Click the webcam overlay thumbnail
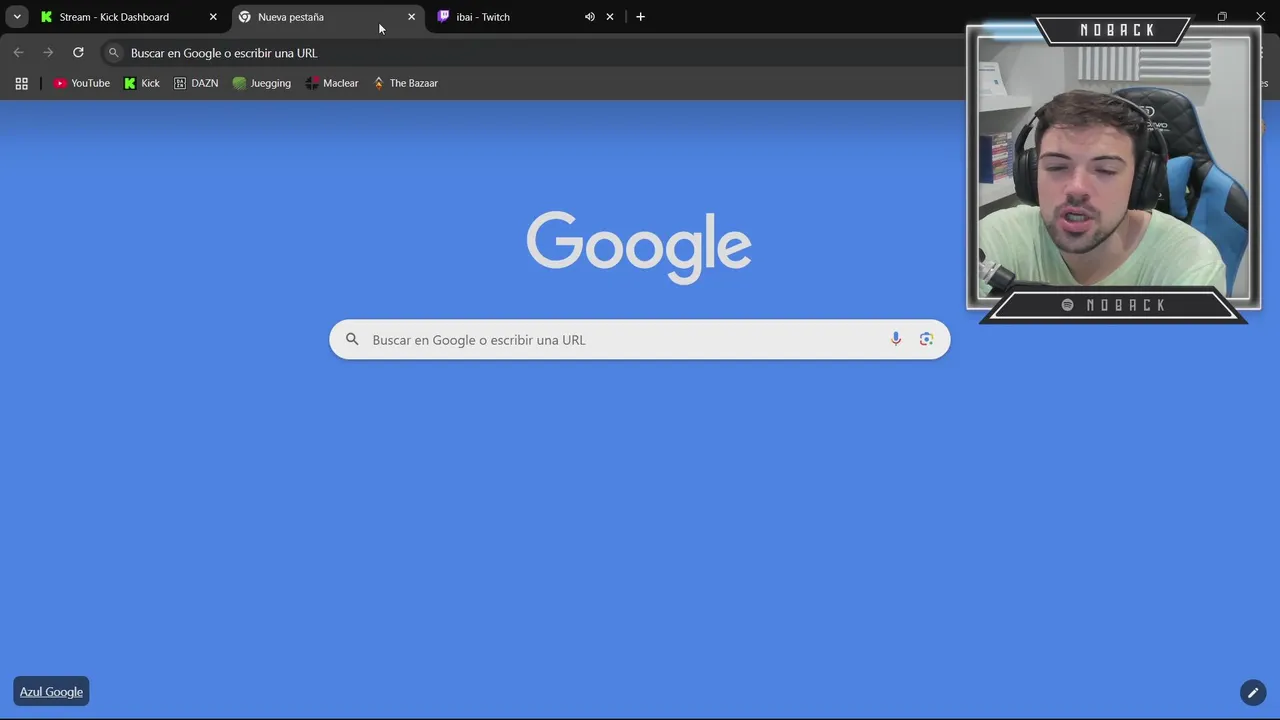 (x=1113, y=170)
